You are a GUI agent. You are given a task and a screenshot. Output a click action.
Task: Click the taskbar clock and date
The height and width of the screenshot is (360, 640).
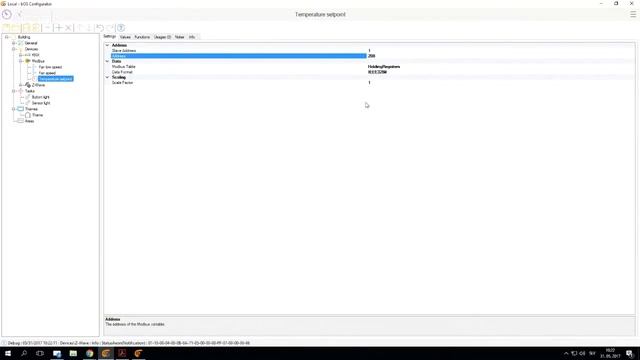[610, 353]
